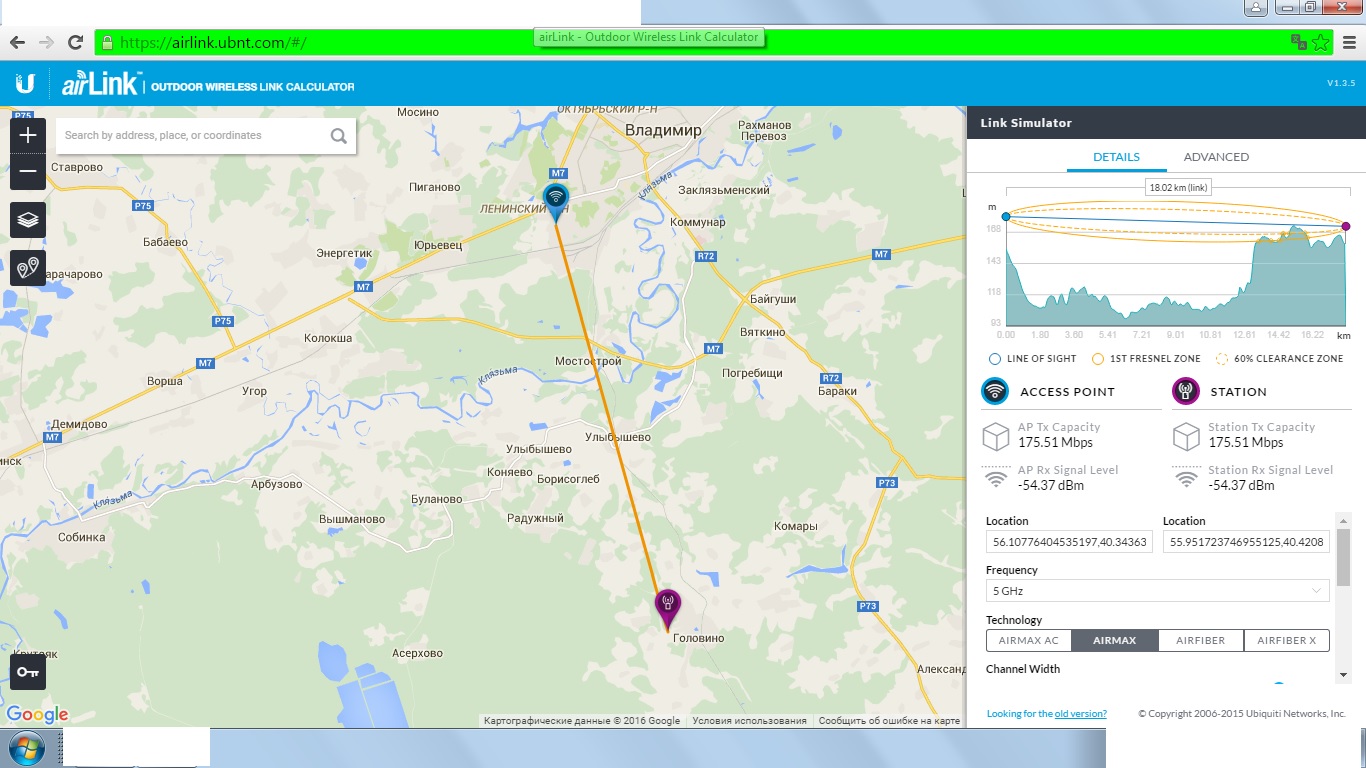Click the key icon button on map
Viewport: 1366px width, 768px height.
tap(28, 672)
